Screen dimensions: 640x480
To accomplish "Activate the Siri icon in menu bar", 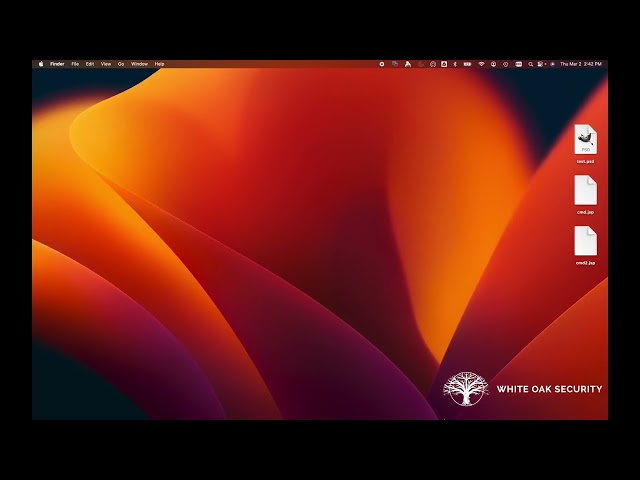I will point(553,64).
